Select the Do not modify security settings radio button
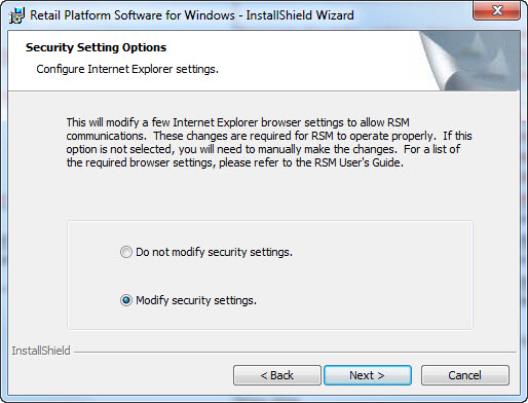Image resolution: width=528 pixels, height=403 pixels. pyautogui.click(x=126, y=252)
